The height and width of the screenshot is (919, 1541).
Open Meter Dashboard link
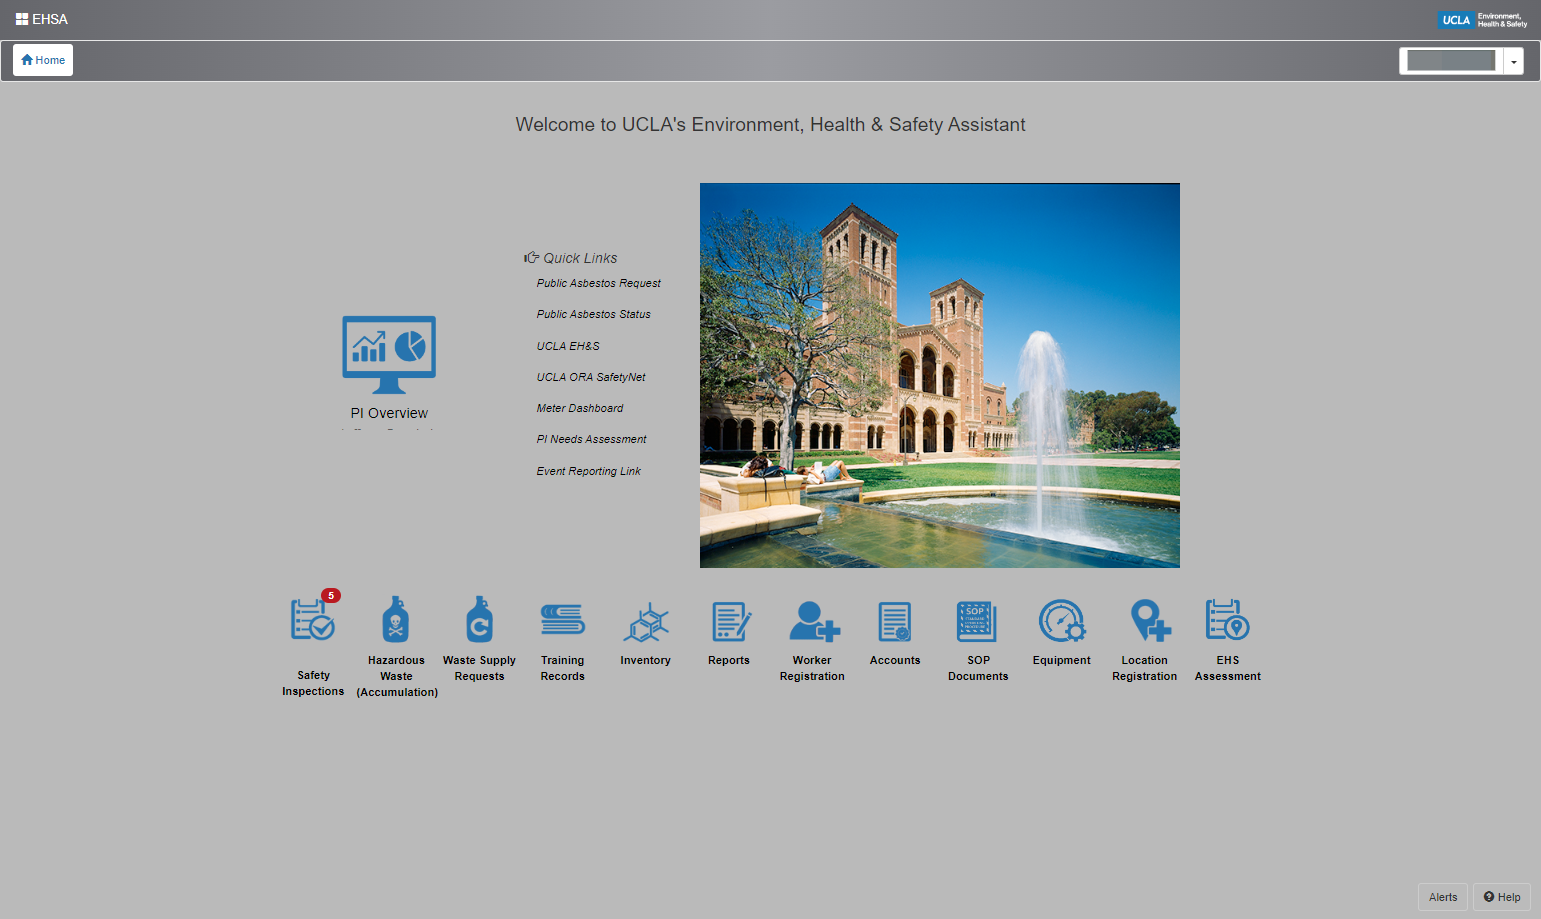pos(579,408)
